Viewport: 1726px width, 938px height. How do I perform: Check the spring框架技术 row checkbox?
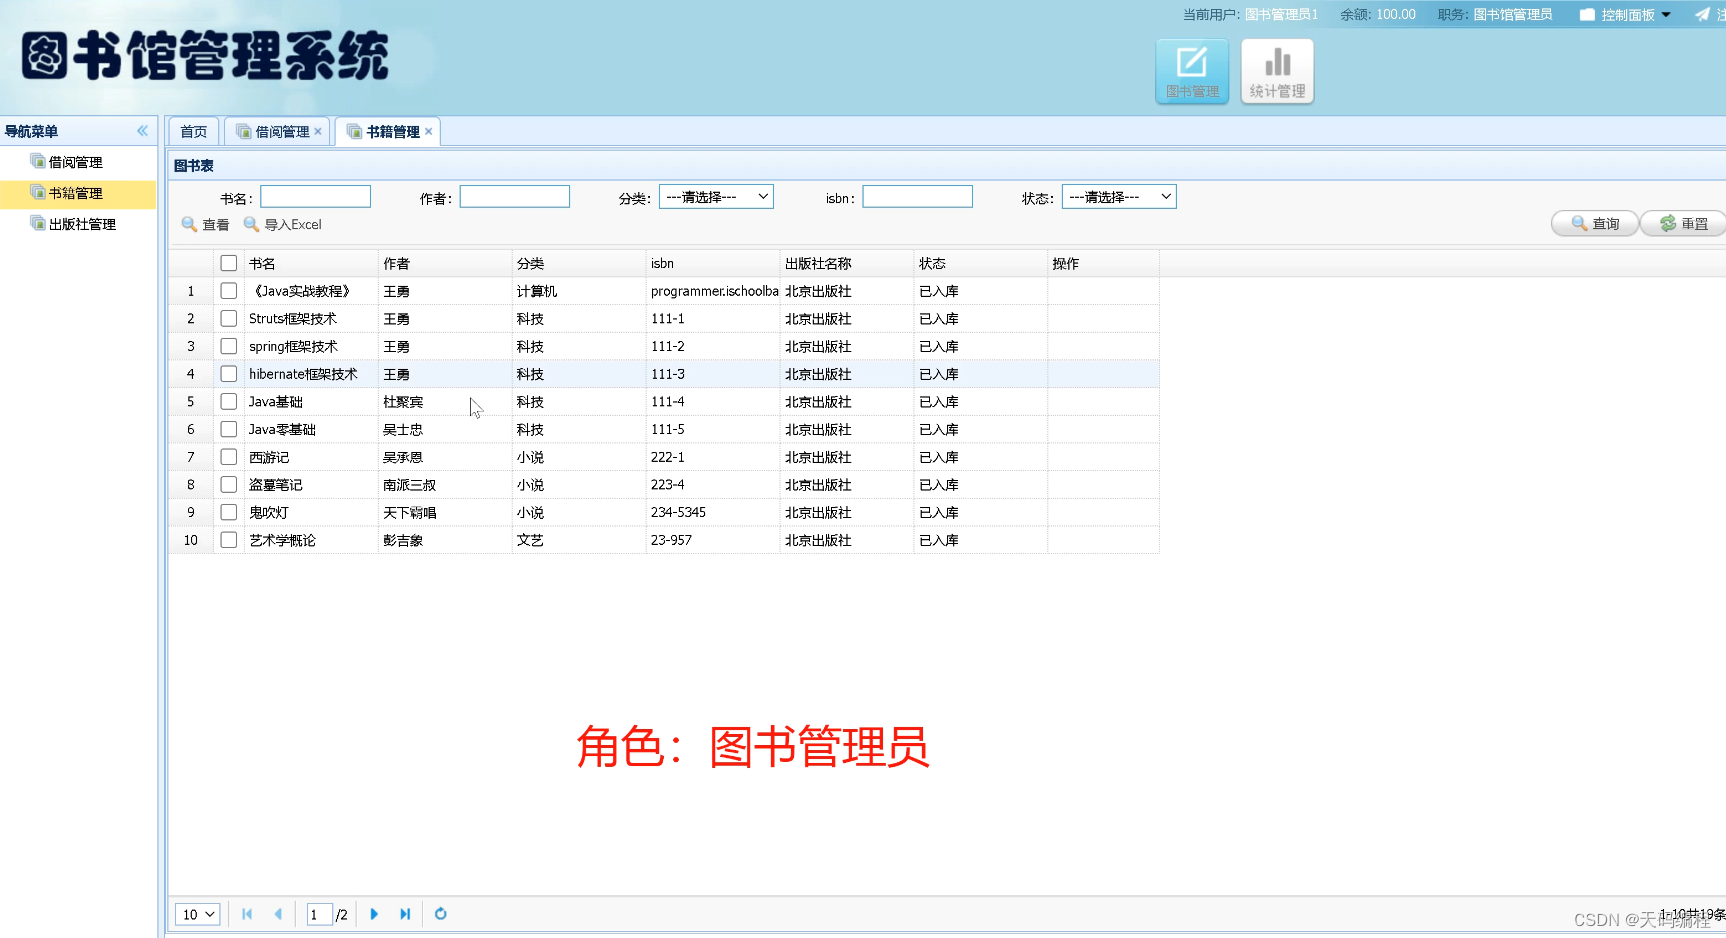(229, 346)
